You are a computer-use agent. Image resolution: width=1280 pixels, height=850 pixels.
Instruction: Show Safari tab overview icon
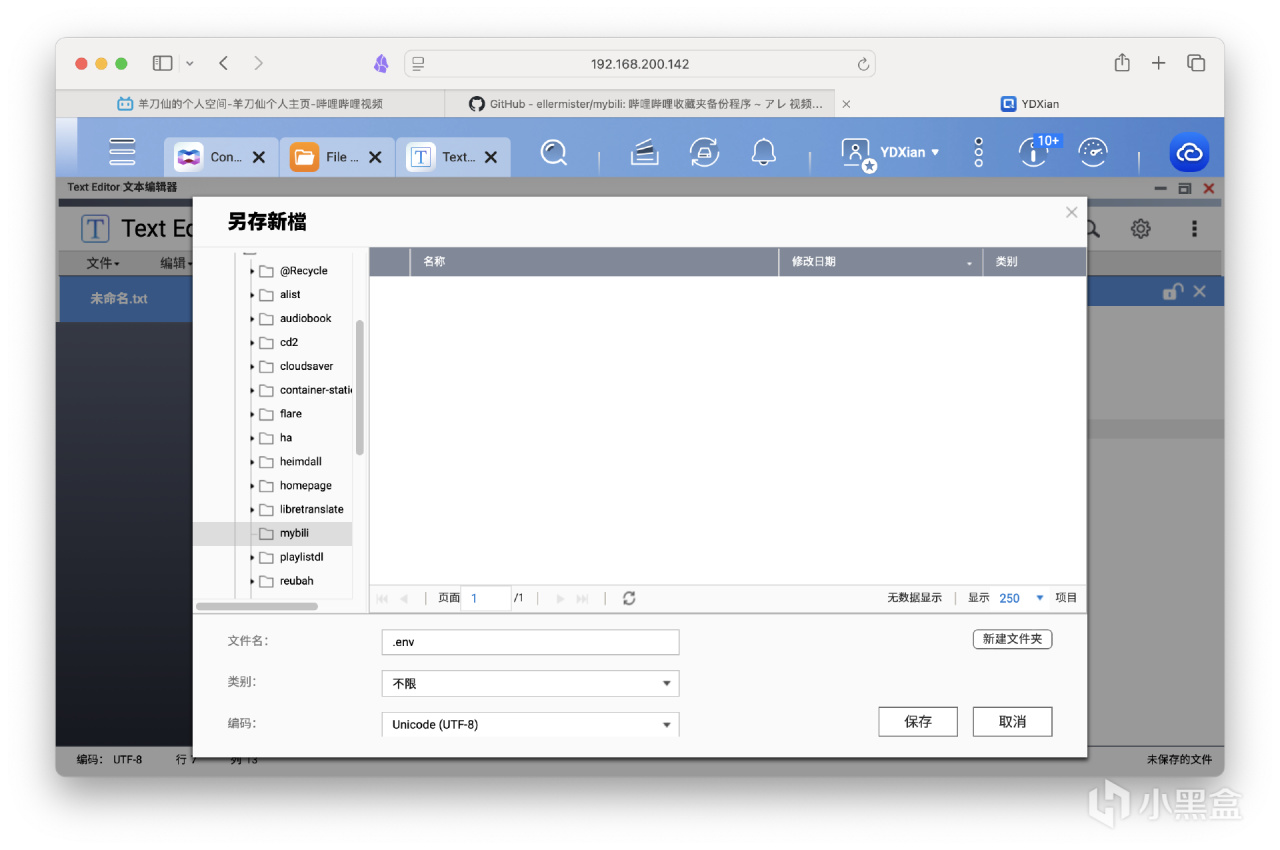1196,63
